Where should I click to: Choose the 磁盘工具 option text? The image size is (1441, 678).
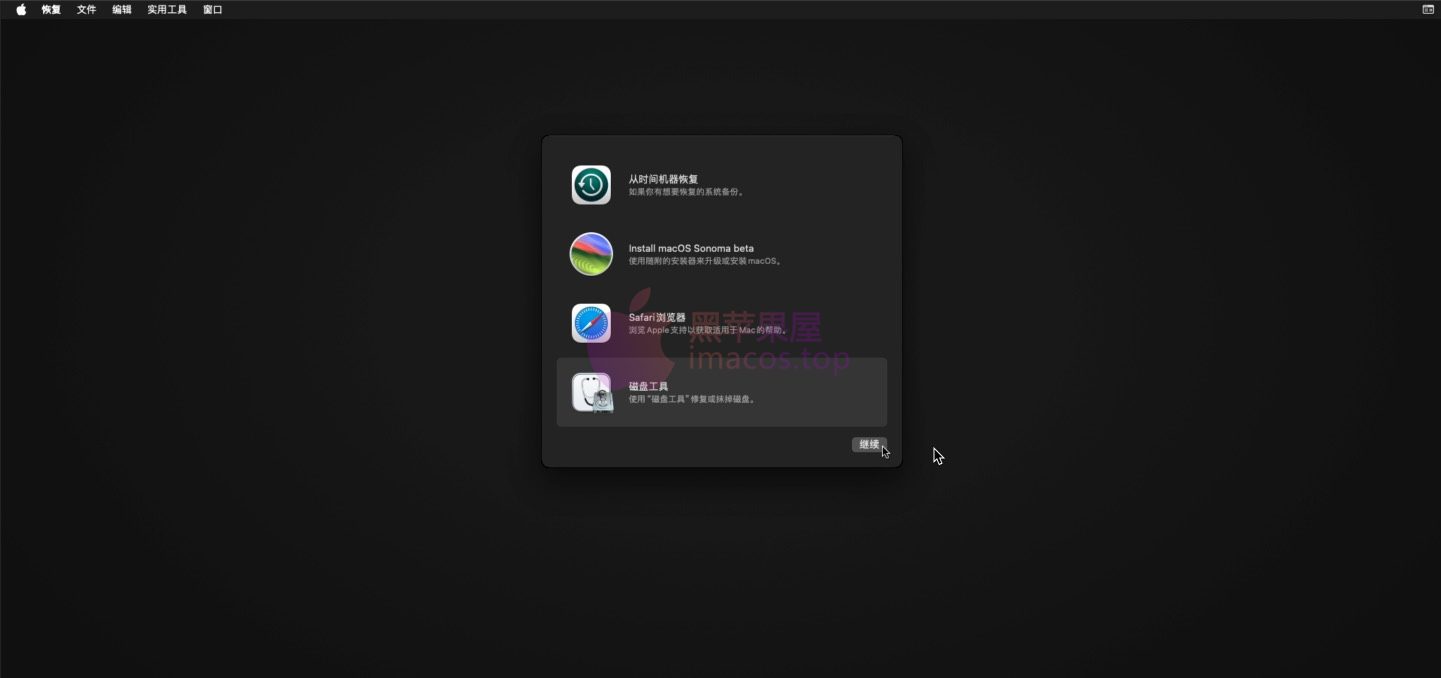(648, 386)
